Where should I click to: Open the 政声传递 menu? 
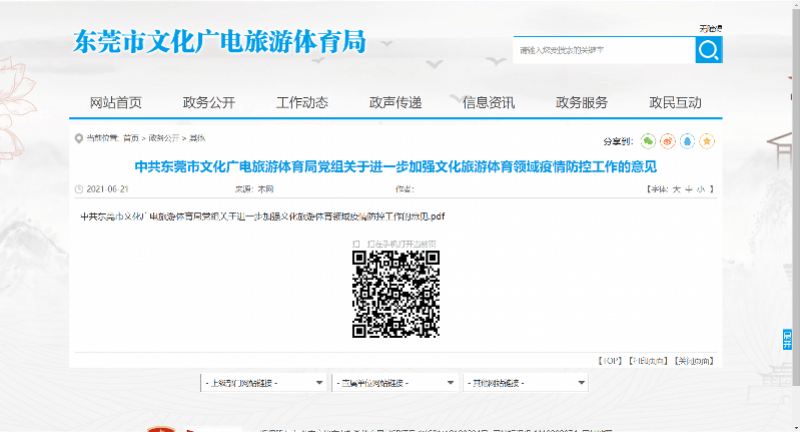(395, 103)
